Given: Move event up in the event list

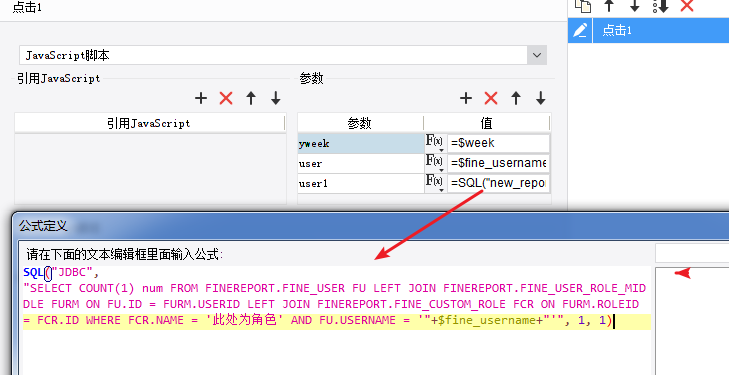Looking at the screenshot, I should pyautogui.click(x=609, y=6).
